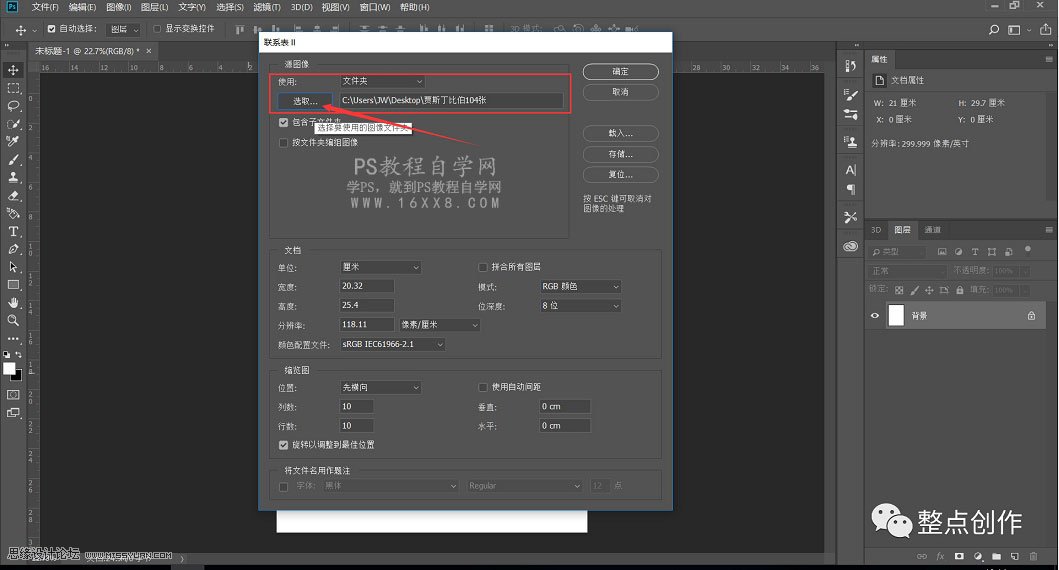Click the 确定 button
This screenshot has width=1059, height=570.
point(621,72)
